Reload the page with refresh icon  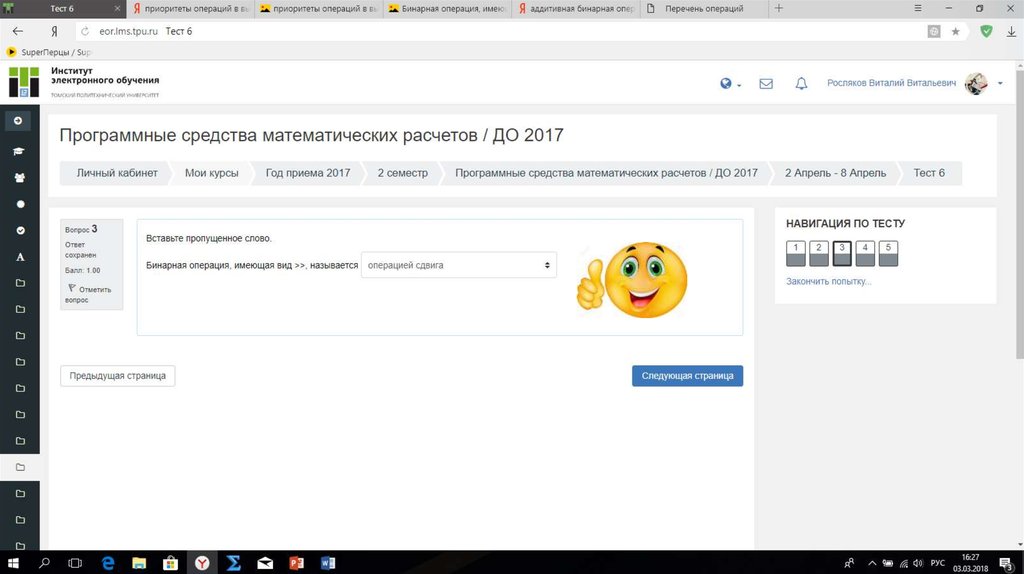pyautogui.click(x=85, y=31)
